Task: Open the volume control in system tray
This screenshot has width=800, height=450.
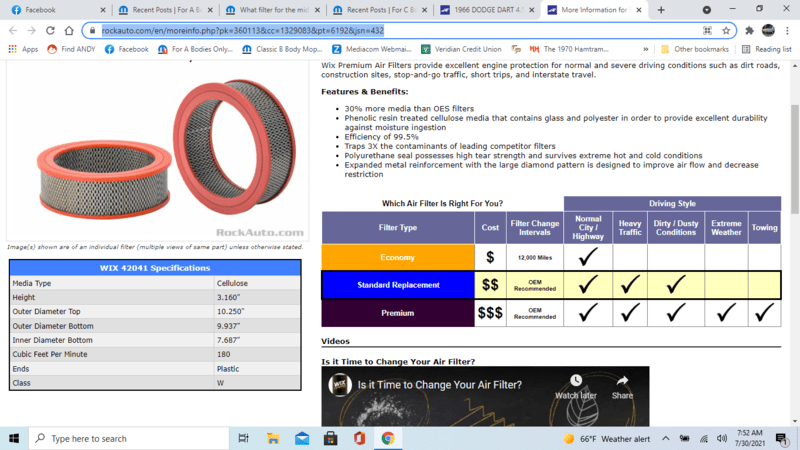Action: 722,438
